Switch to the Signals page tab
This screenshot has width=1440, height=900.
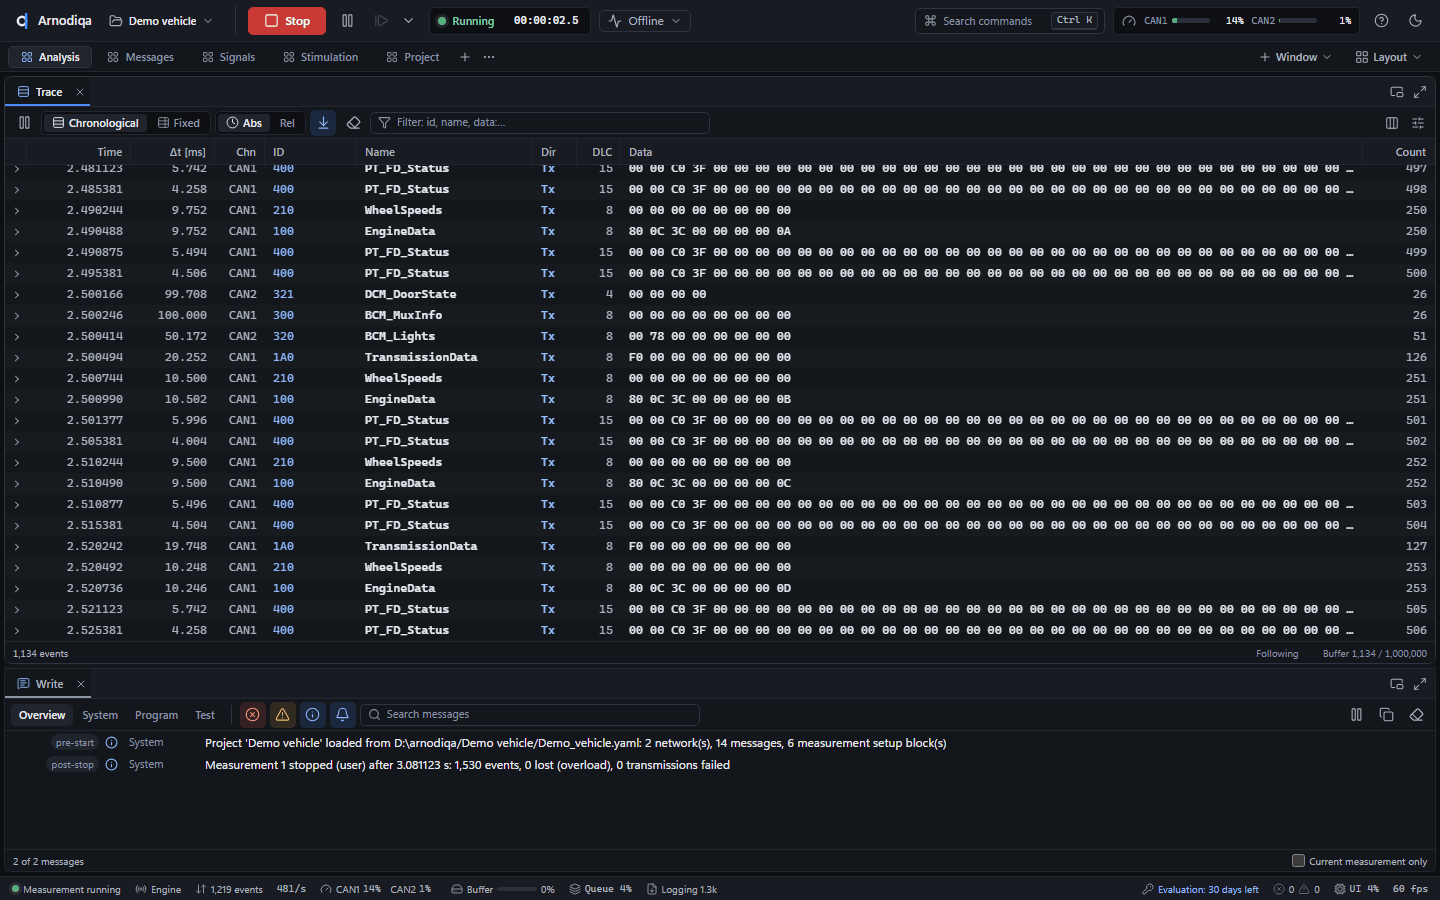[229, 57]
